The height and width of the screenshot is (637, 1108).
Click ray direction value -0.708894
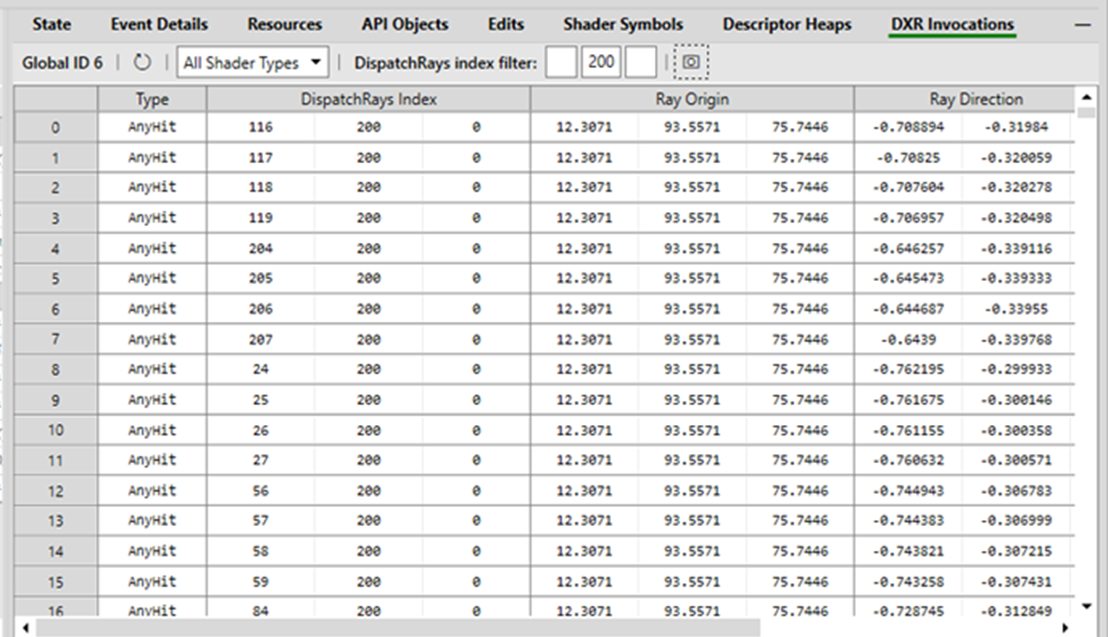click(908, 127)
